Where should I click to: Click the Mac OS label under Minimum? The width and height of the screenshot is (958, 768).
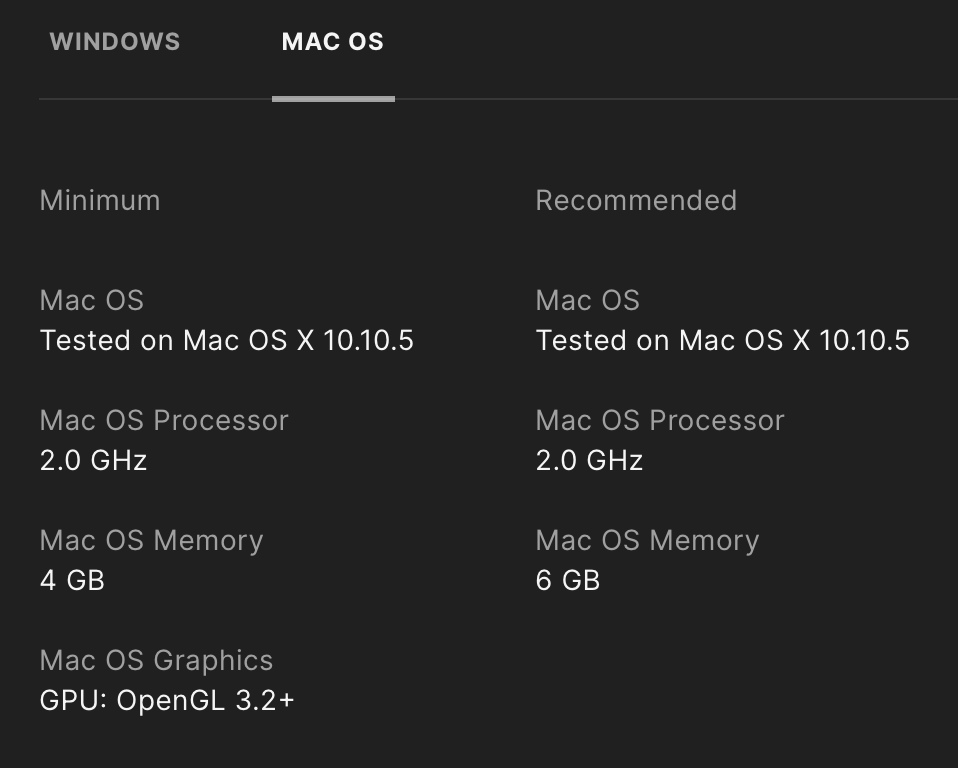pos(92,301)
